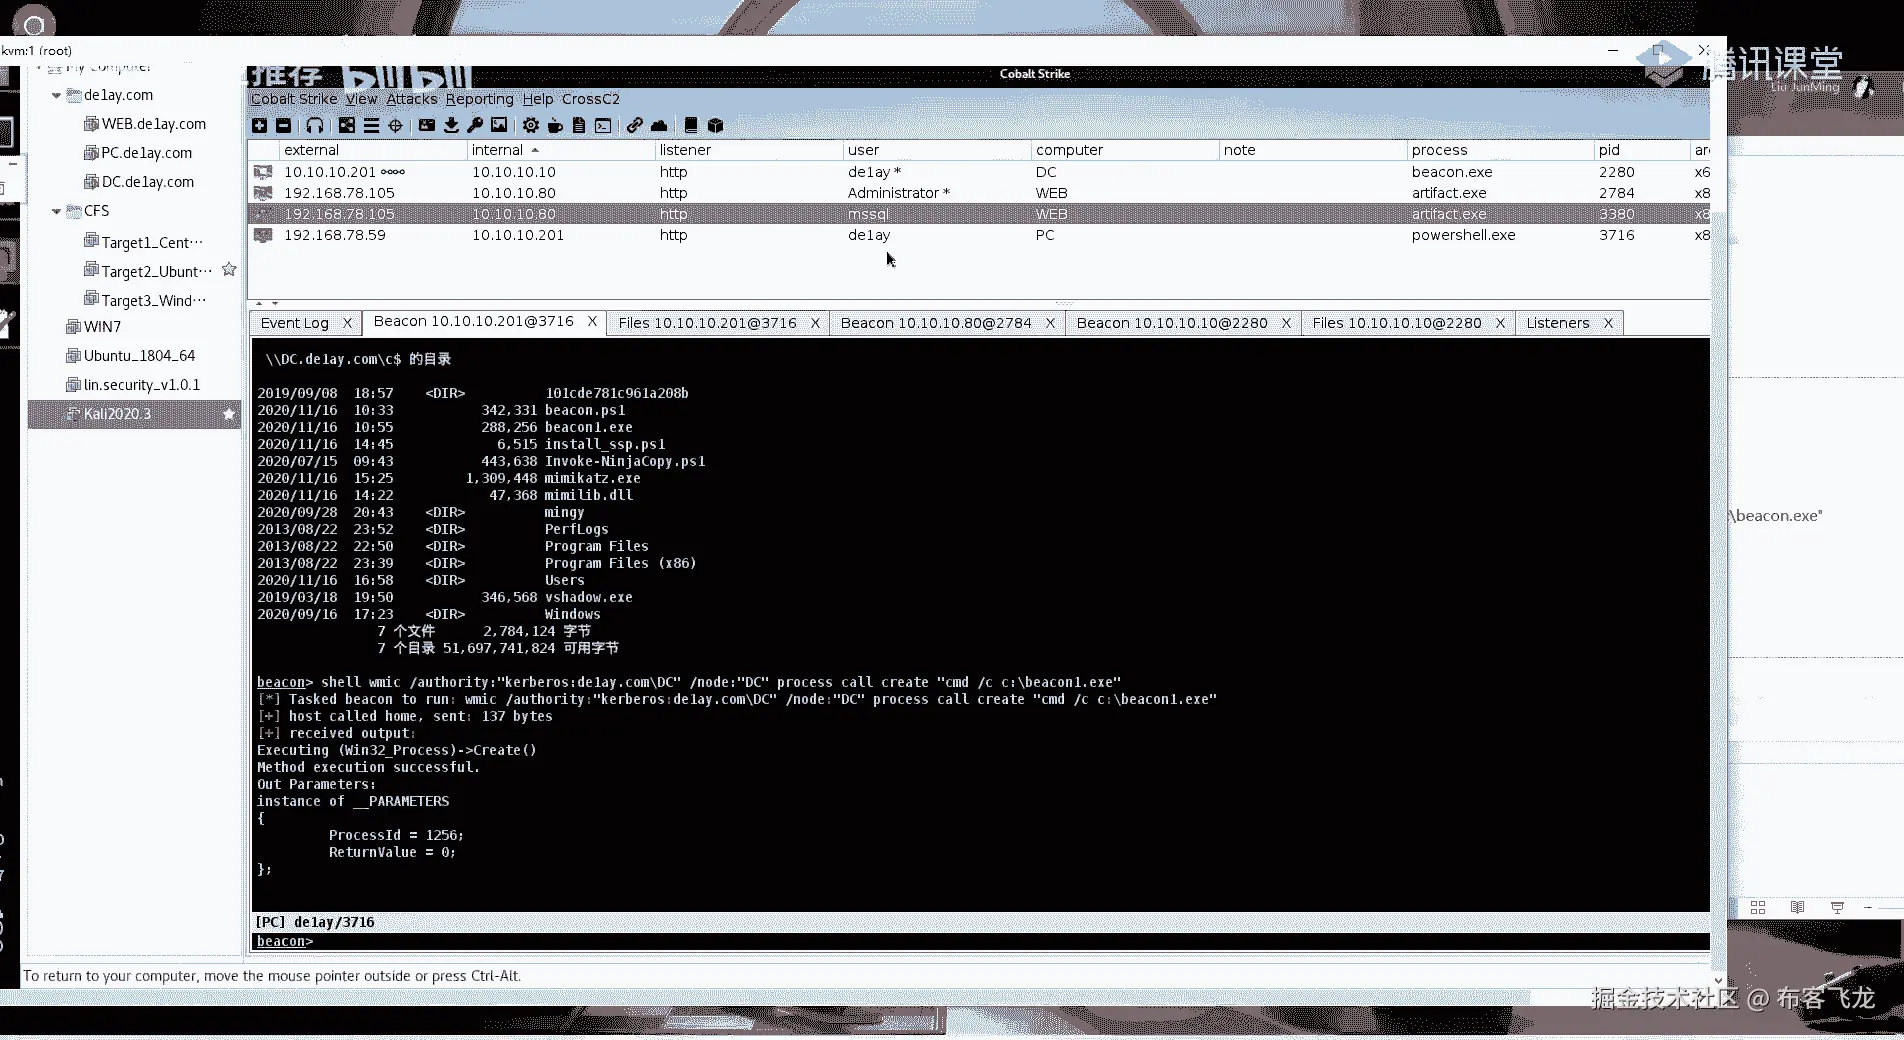This screenshot has width=1904, height=1040.
Task: Open manage web server cloud icon
Action: point(659,125)
